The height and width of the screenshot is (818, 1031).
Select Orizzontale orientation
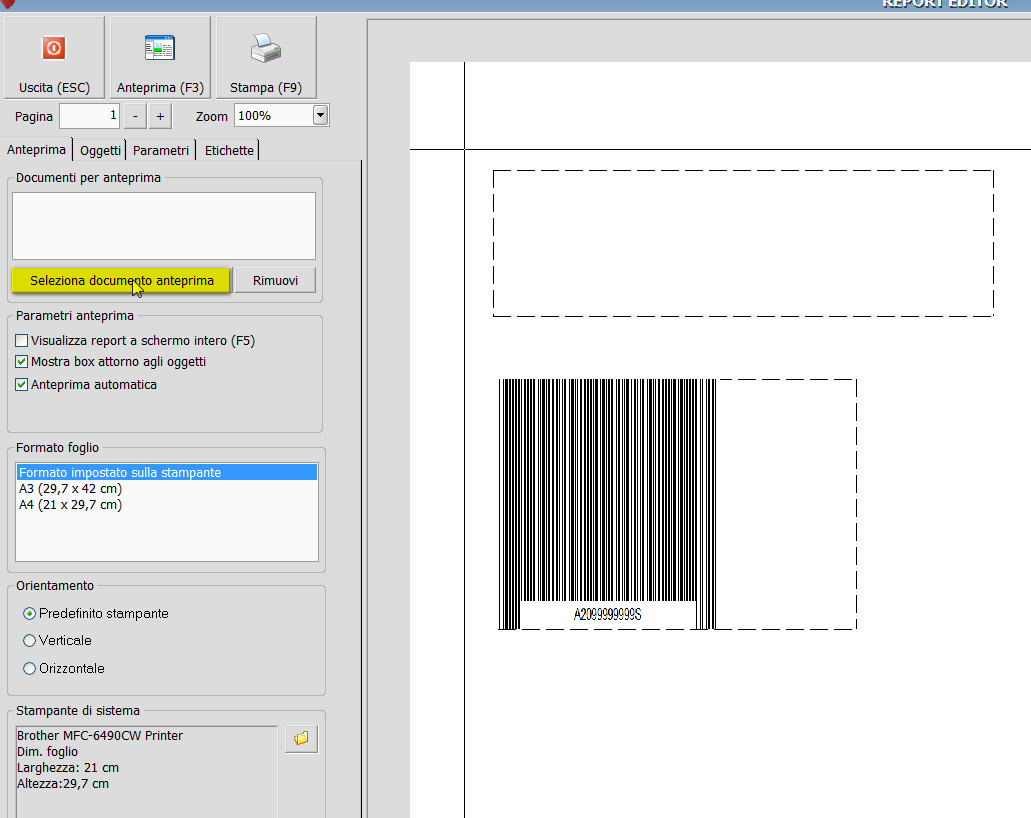30,669
